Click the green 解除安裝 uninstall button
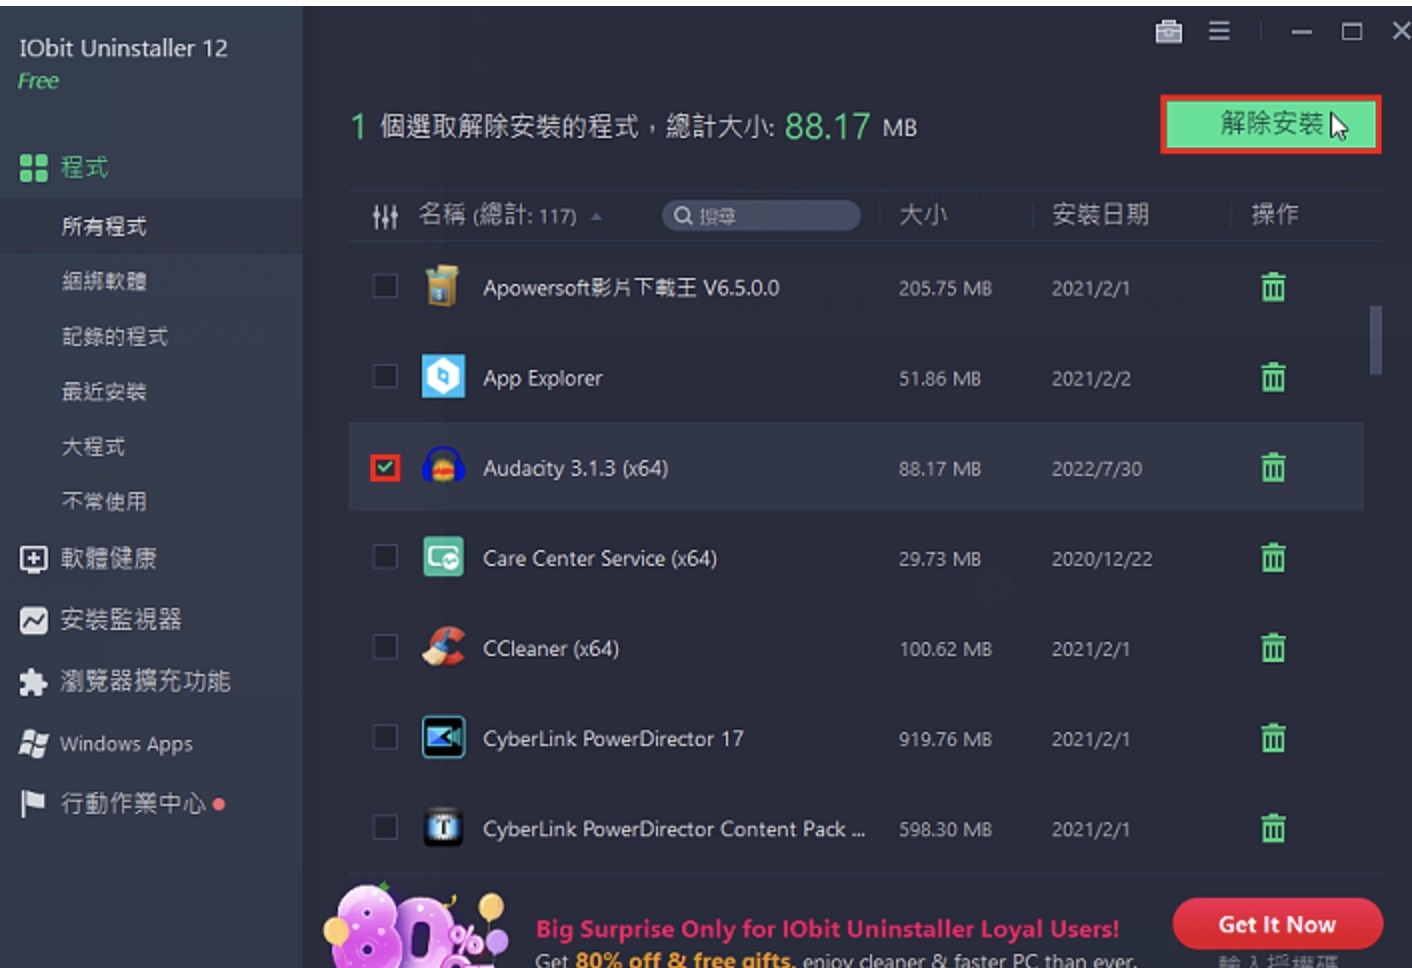Viewport: 1412px width, 968px height. (x=1271, y=125)
